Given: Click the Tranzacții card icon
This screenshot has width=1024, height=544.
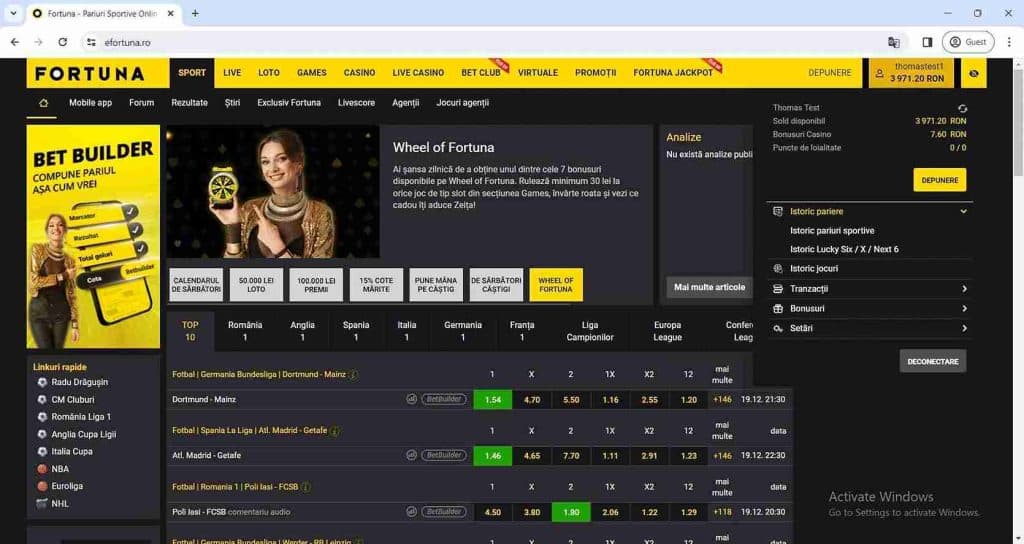Looking at the screenshot, I should (x=778, y=289).
